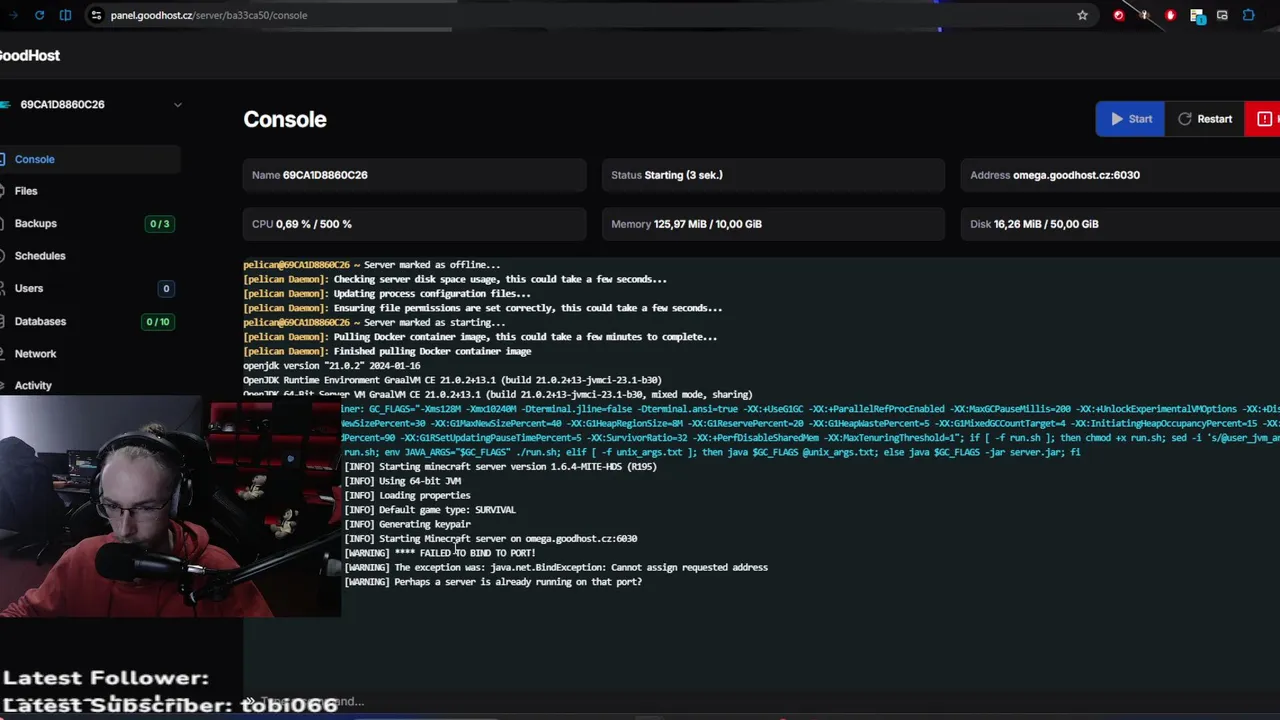1280x720 pixels.
Task: Bookmark this page with the star icon
Action: click(1082, 15)
